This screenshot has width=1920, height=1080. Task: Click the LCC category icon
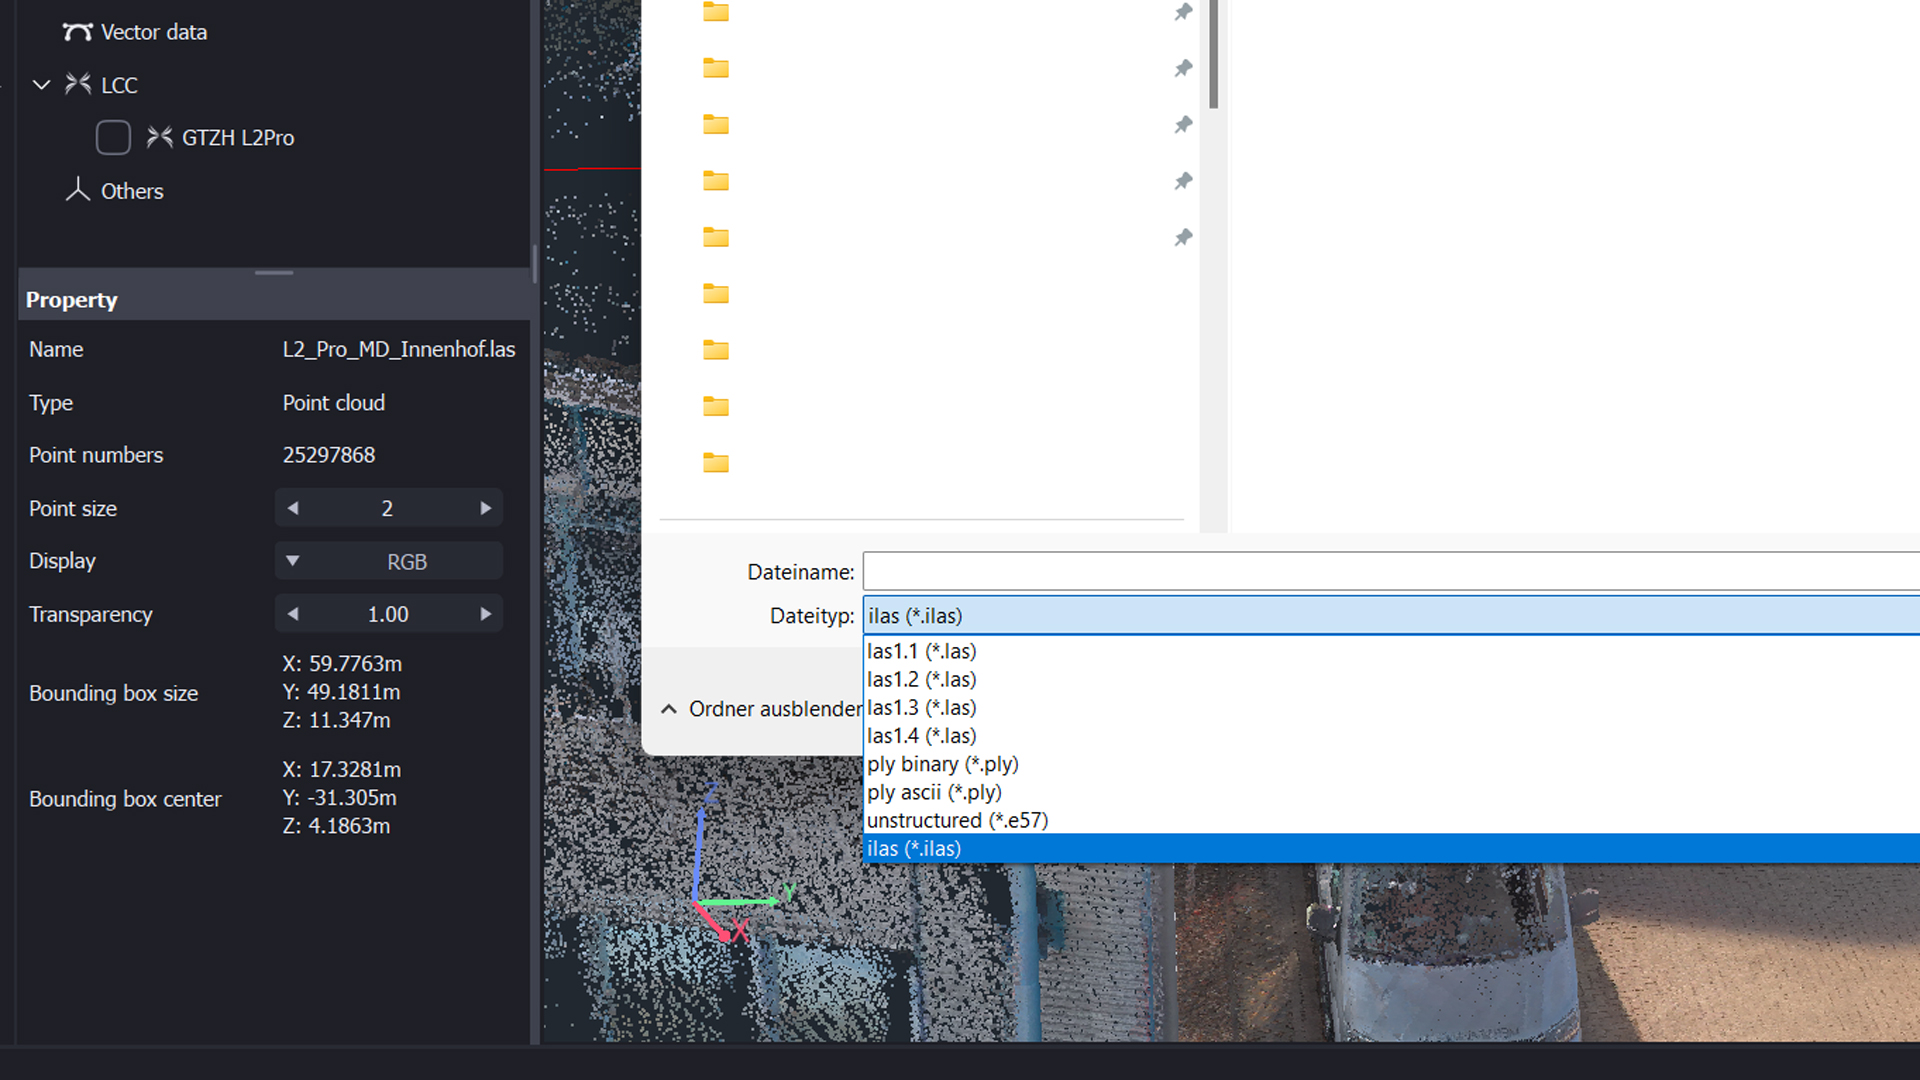coord(78,85)
